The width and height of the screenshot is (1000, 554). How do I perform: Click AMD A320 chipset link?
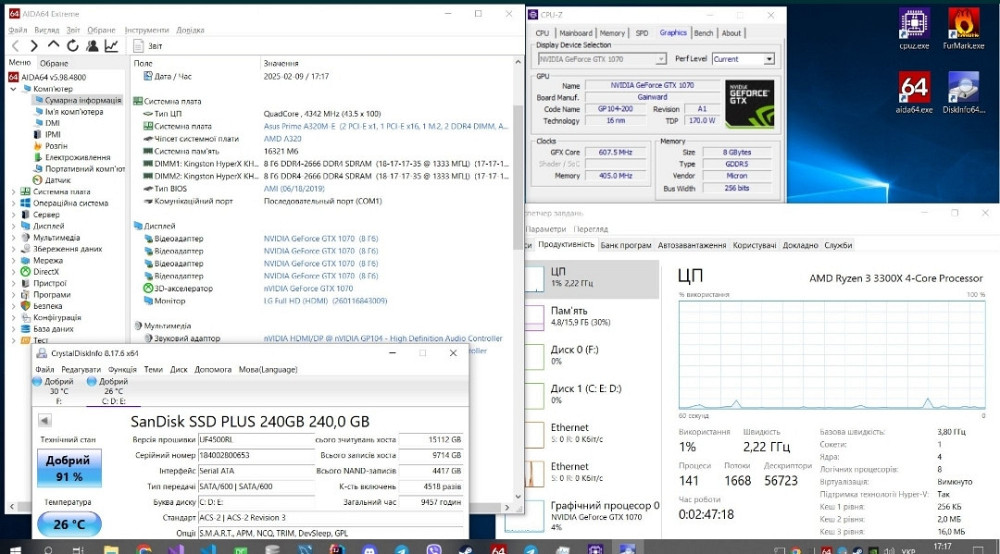283,139
